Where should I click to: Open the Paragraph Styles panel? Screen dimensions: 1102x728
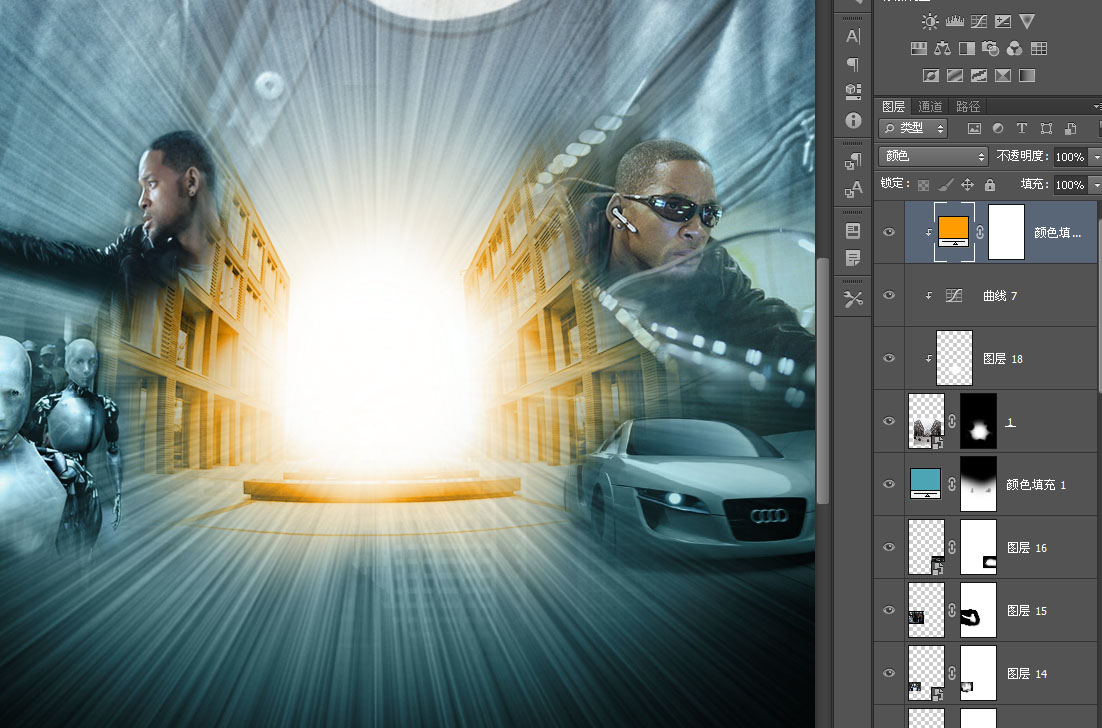click(853, 162)
